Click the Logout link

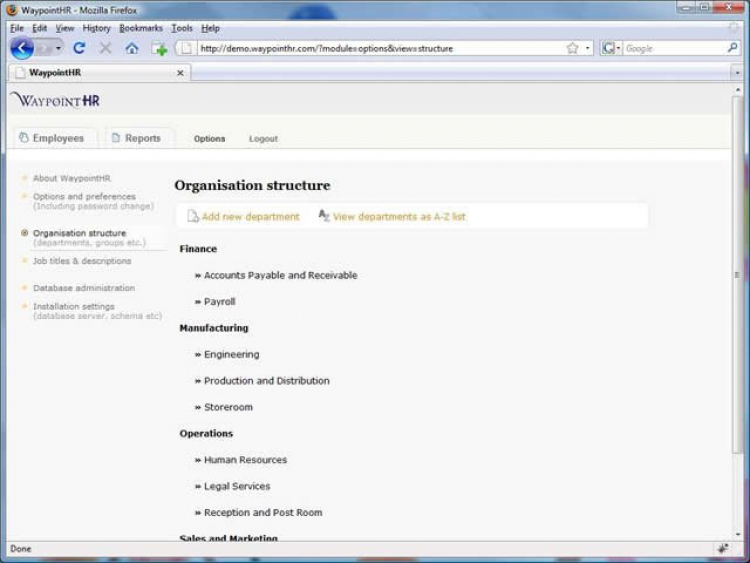pos(263,139)
